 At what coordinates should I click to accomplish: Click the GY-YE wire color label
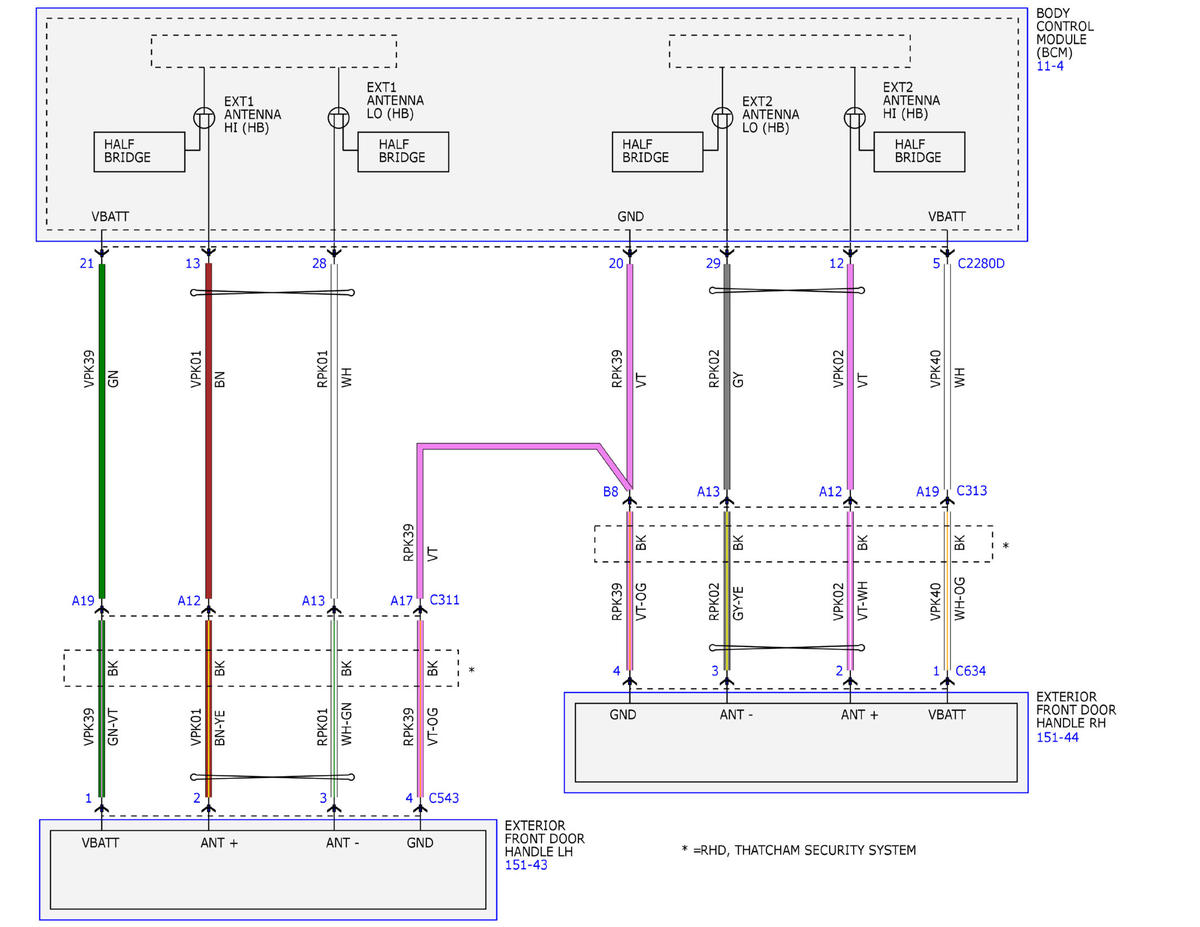(738, 603)
